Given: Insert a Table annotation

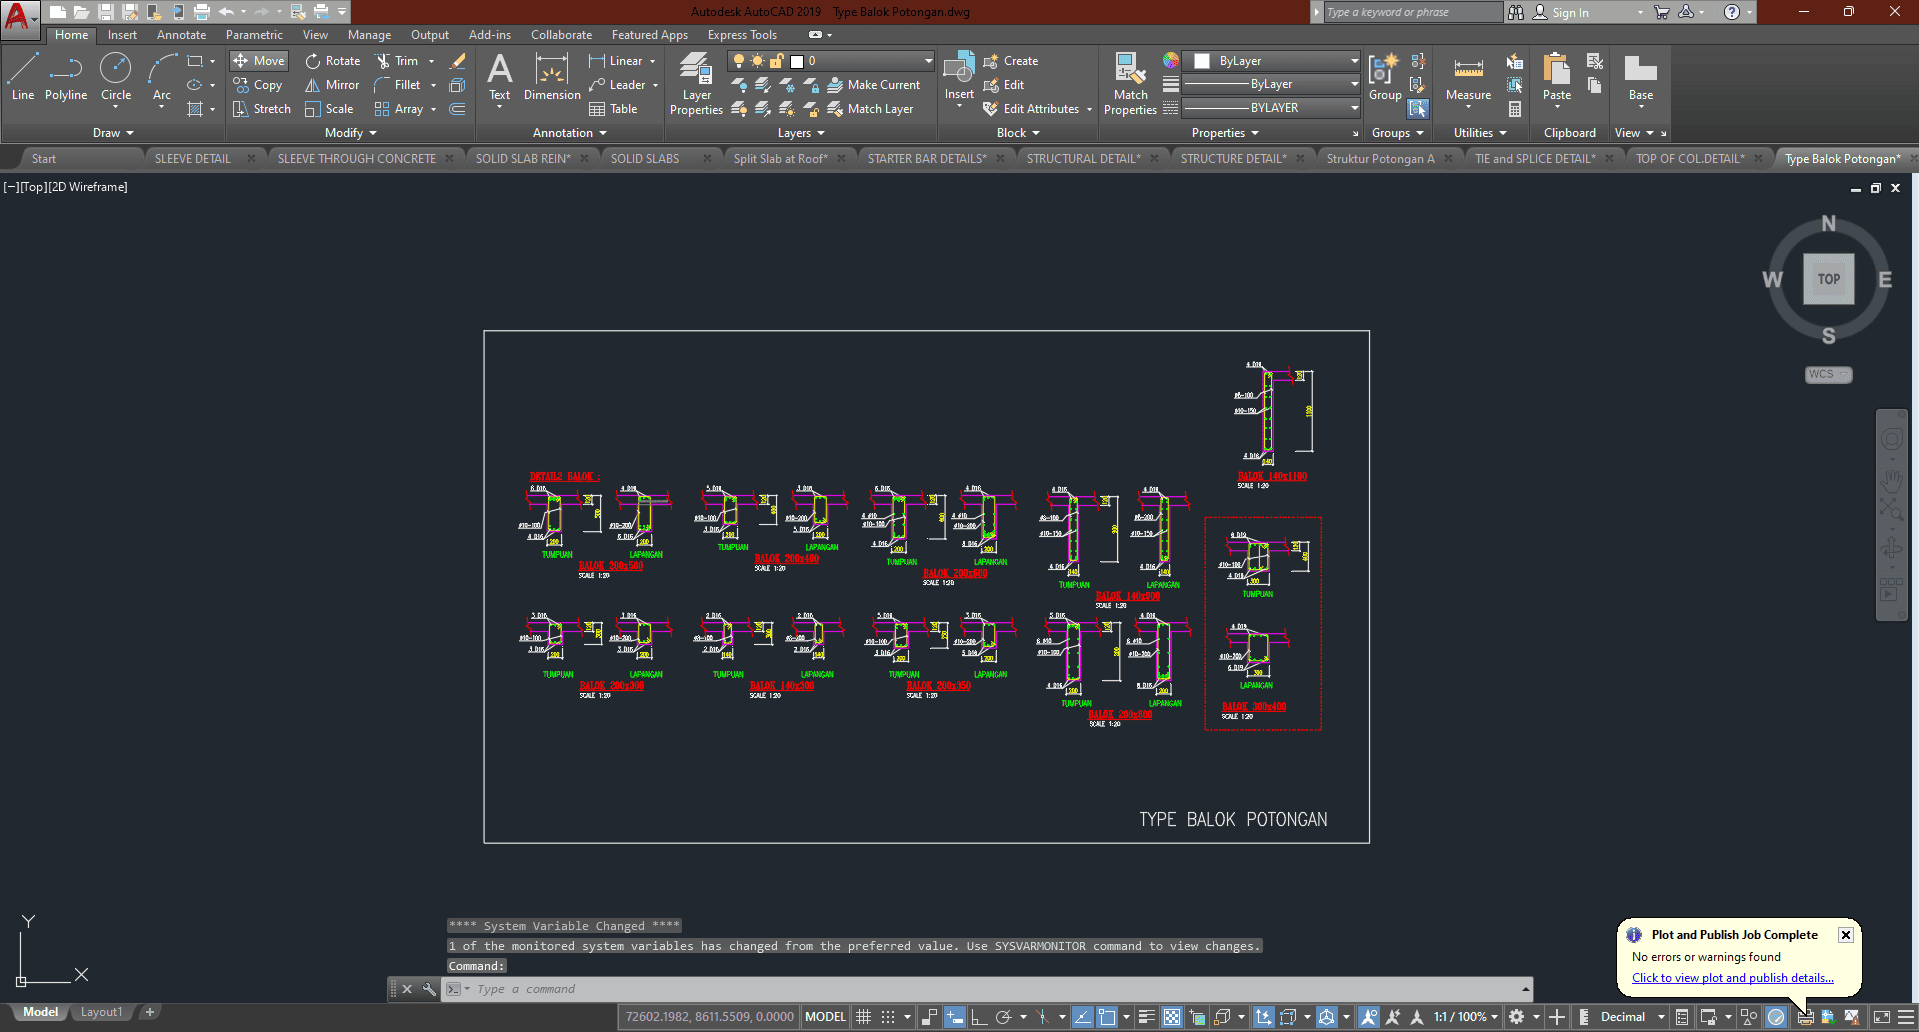Looking at the screenshot, I should click(x=613, y=109).
